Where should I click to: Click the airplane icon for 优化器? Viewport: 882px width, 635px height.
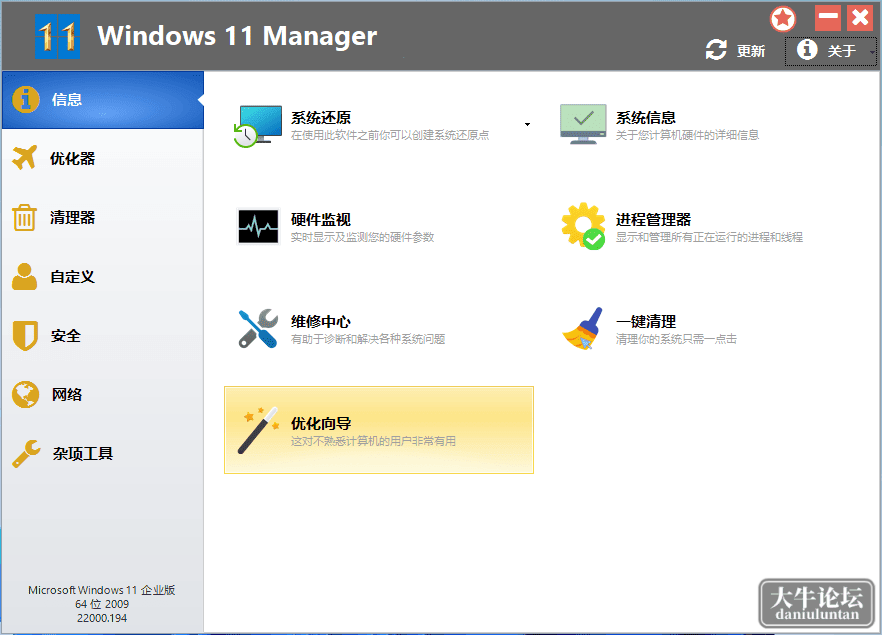point(24,158)
